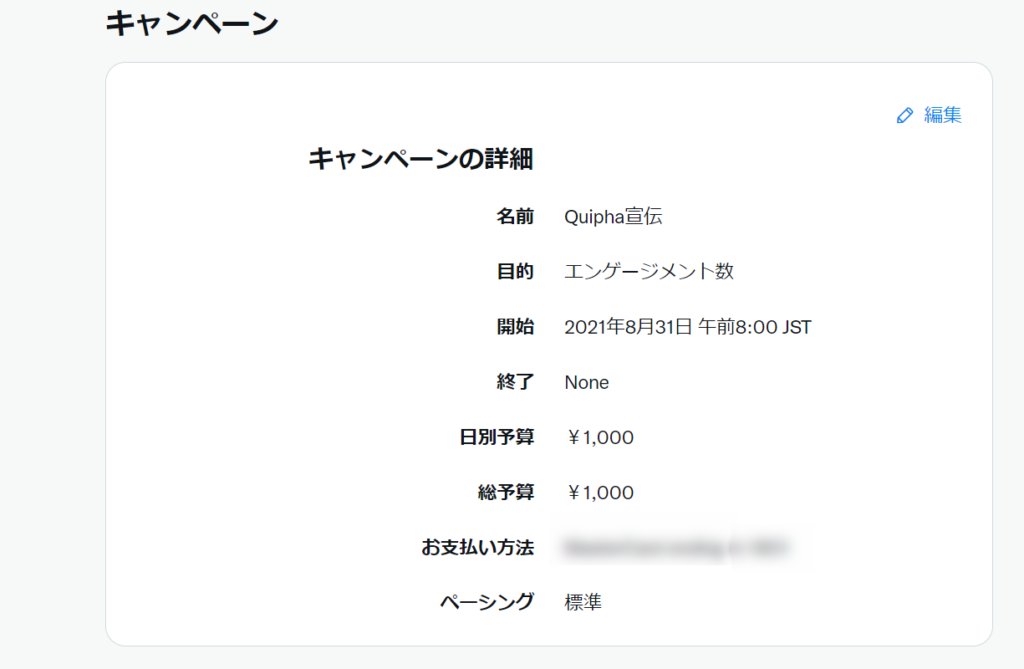Select the キャンペーンの詳細 section title
This screenshot has height=669, width=1024.
421,159
